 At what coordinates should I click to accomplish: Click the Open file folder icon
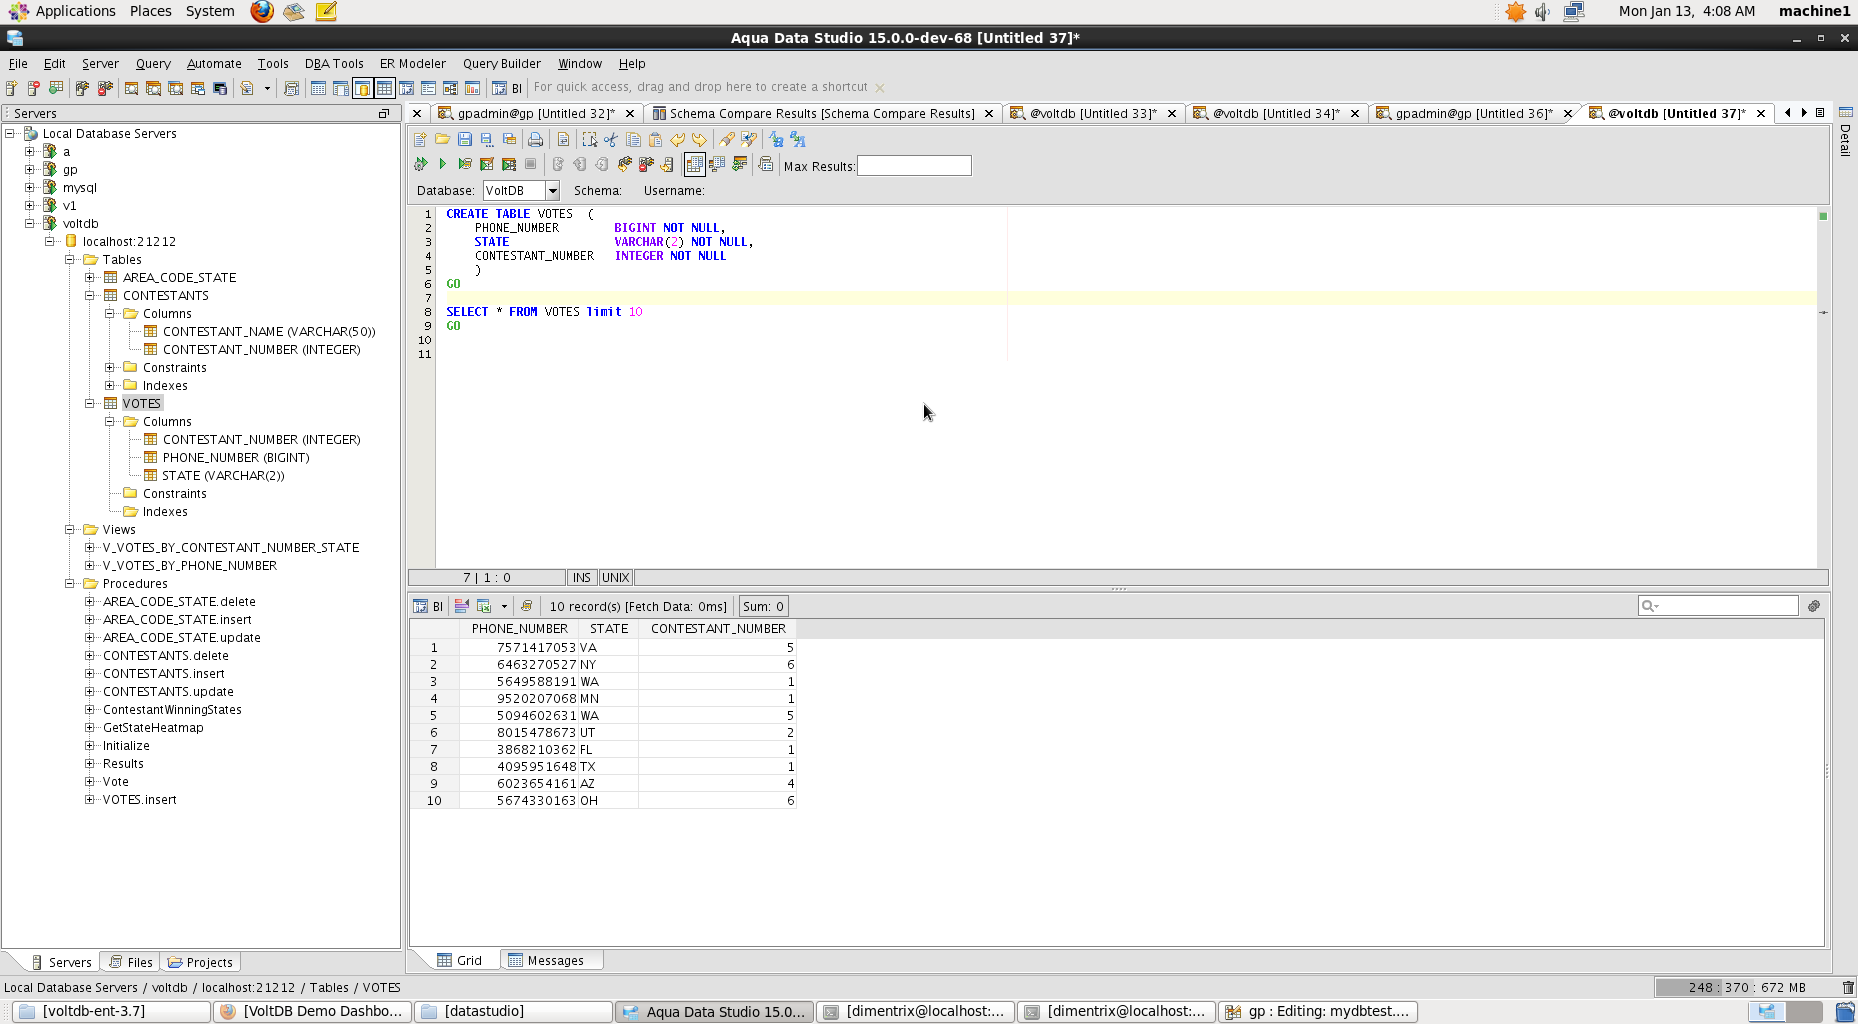pos(442,140)
